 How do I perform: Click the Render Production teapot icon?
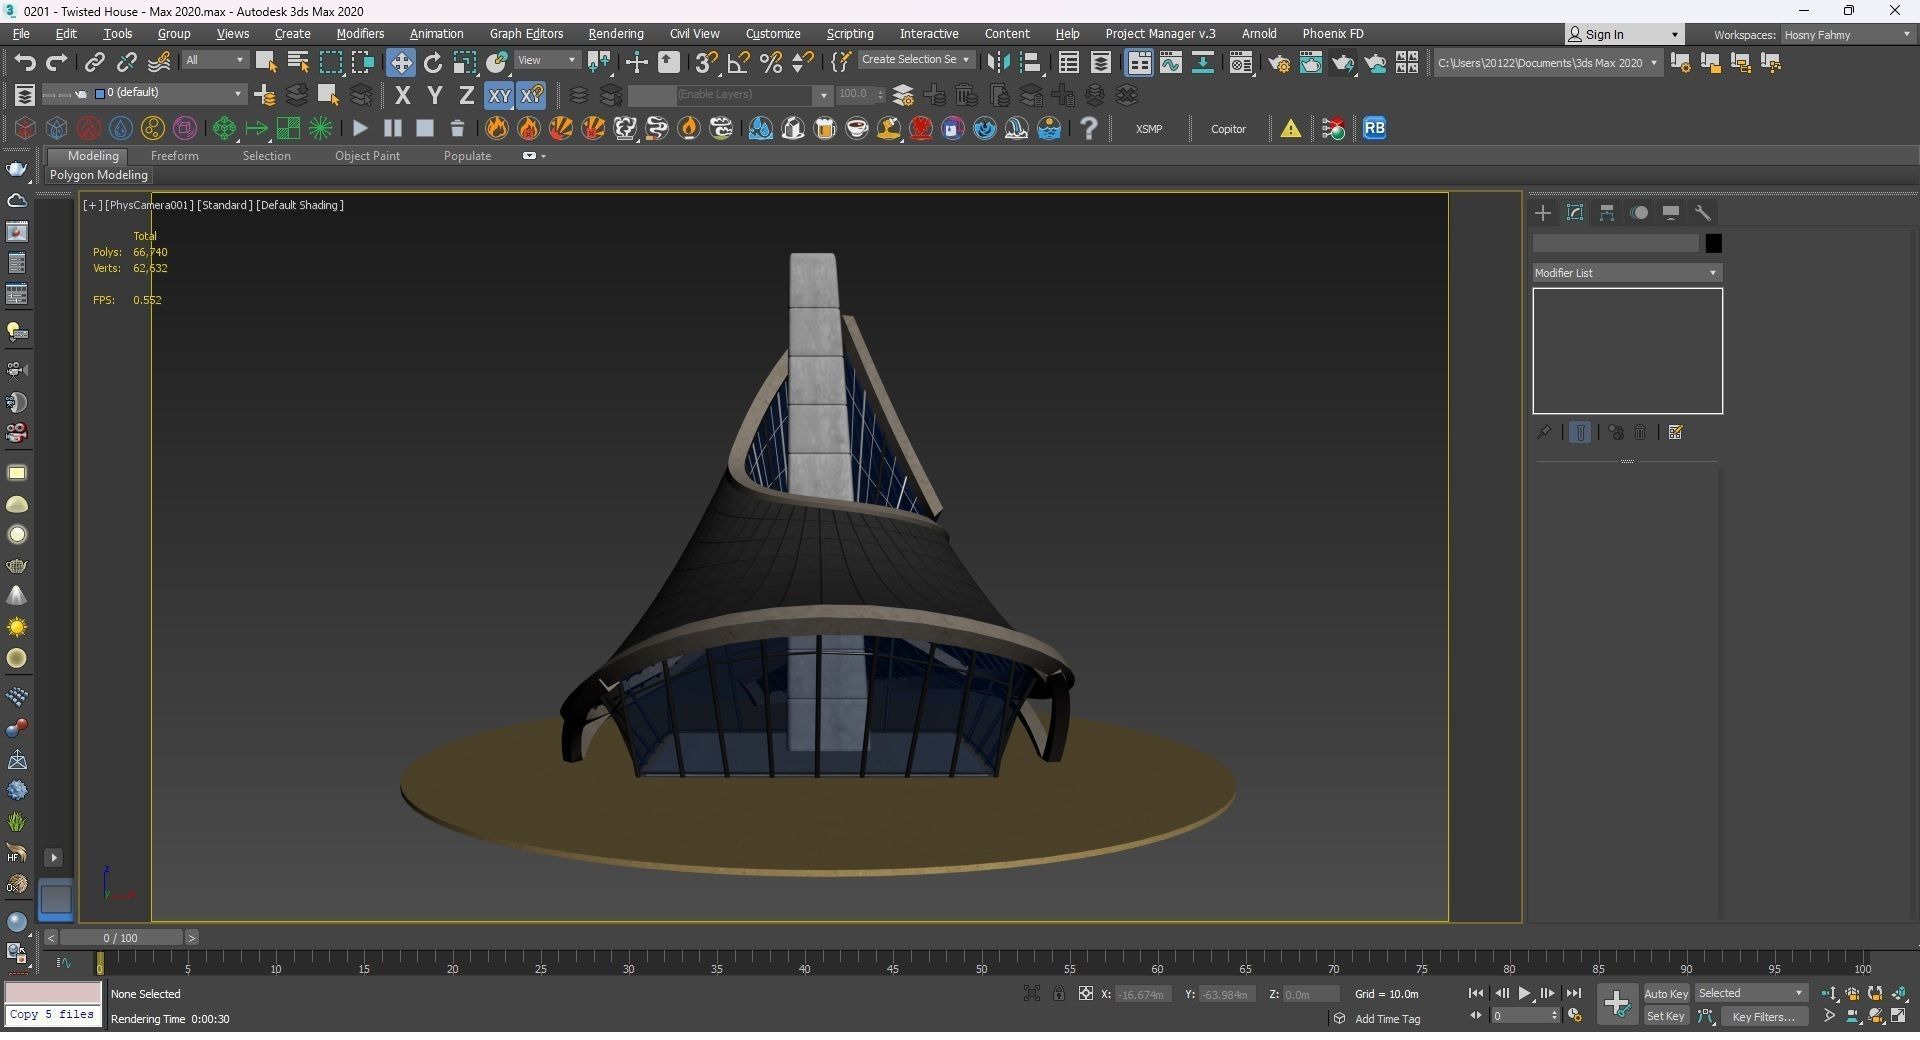(x=1343, y=63)
